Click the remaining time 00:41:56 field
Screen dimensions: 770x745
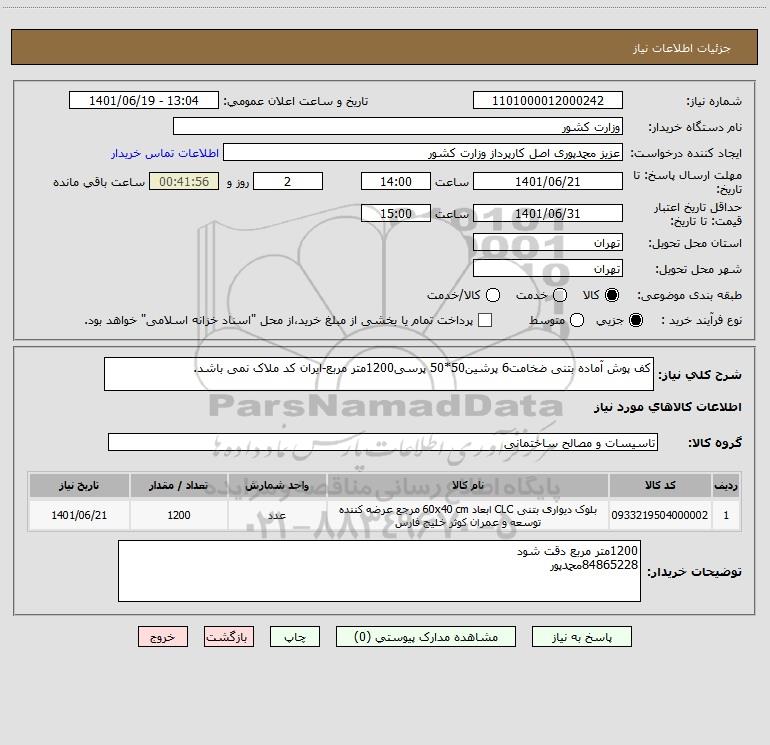point(184,181)
